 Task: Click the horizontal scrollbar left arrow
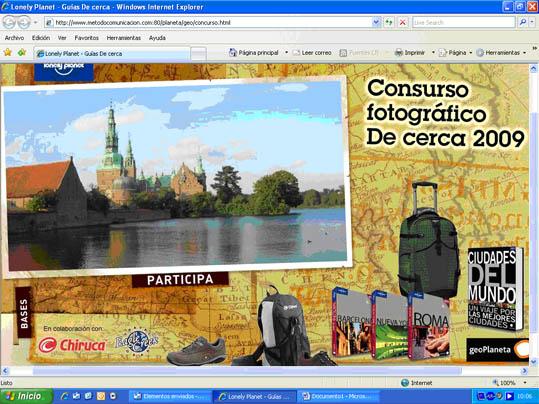5,371
